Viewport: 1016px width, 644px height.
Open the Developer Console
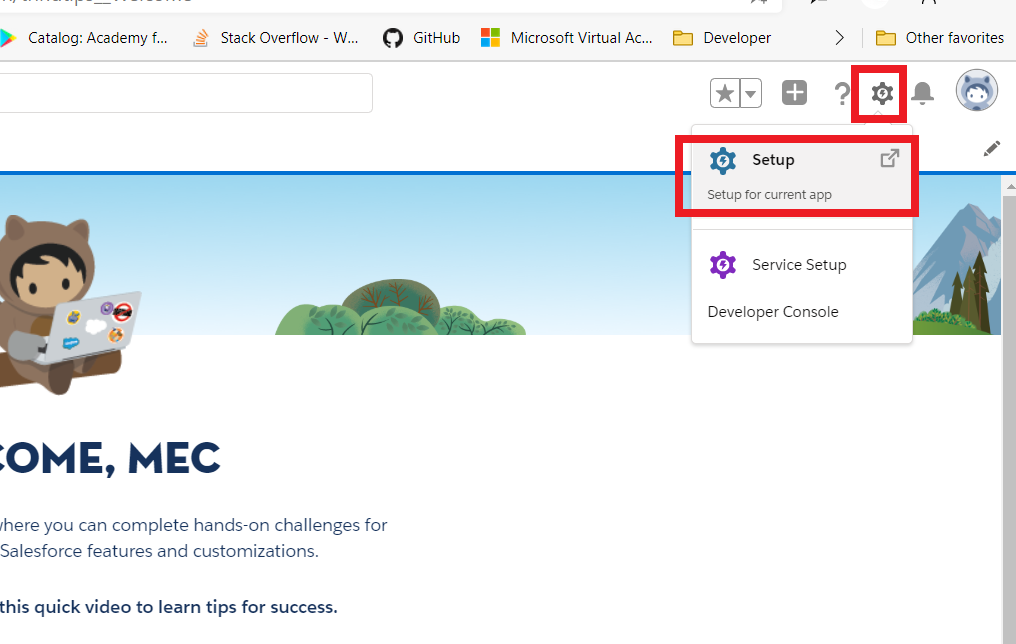pos(772,311)
